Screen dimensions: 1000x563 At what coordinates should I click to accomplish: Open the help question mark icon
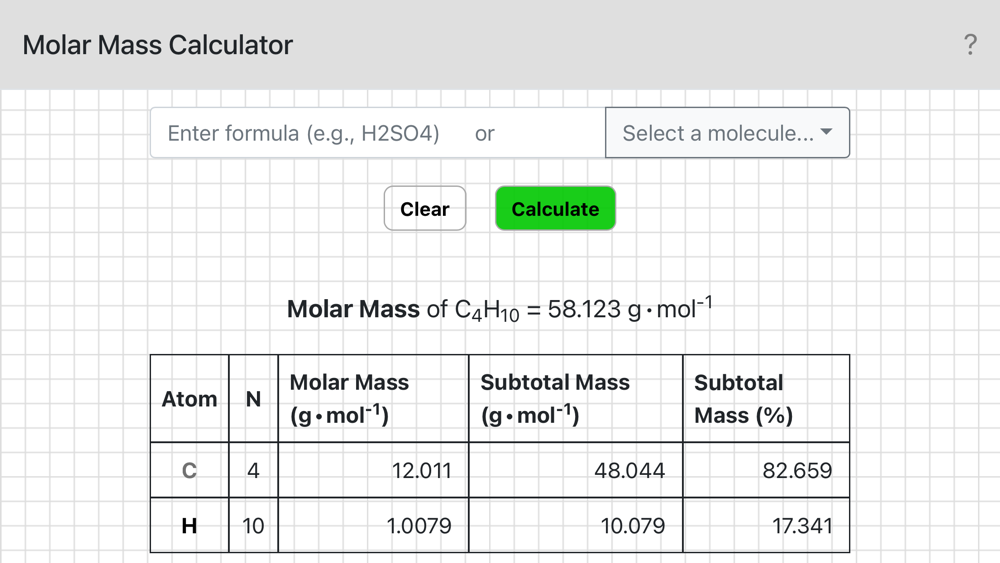[x=970, y=45]
